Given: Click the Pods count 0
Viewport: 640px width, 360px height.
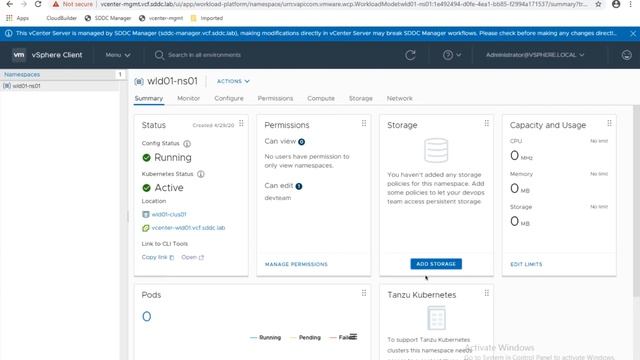Looking at the screenshot, I should point(147,316).
